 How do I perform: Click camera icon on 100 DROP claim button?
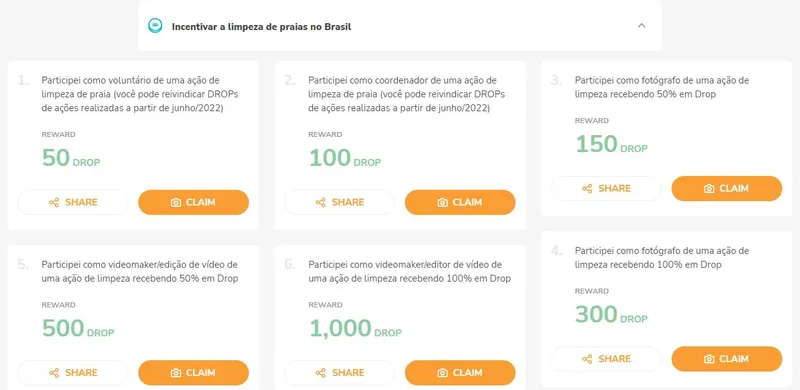tap(442, 203)
